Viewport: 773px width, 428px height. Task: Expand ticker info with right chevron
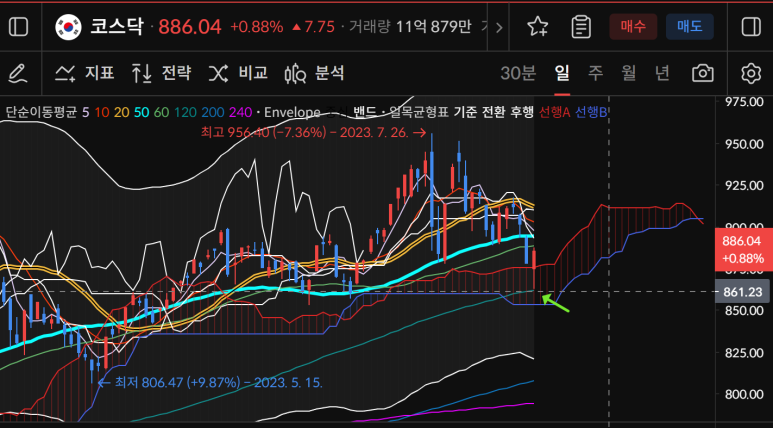(499, 27)
